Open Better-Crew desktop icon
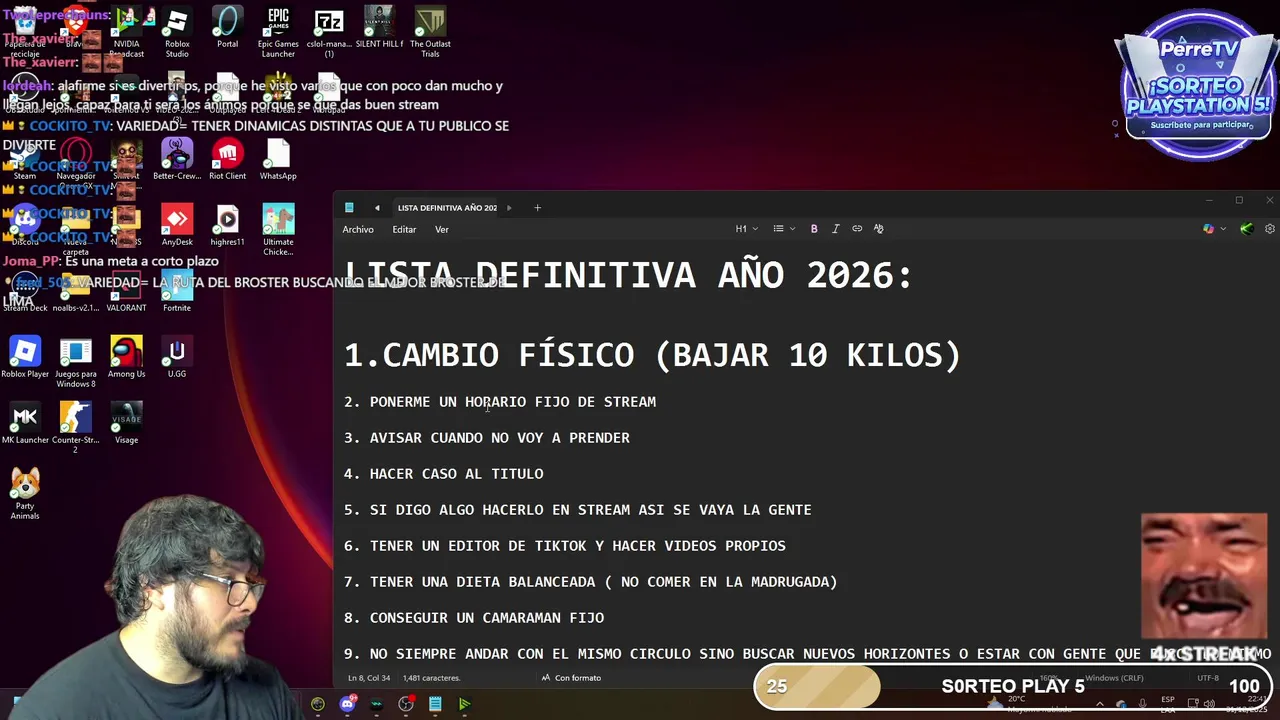 [177, 160]
